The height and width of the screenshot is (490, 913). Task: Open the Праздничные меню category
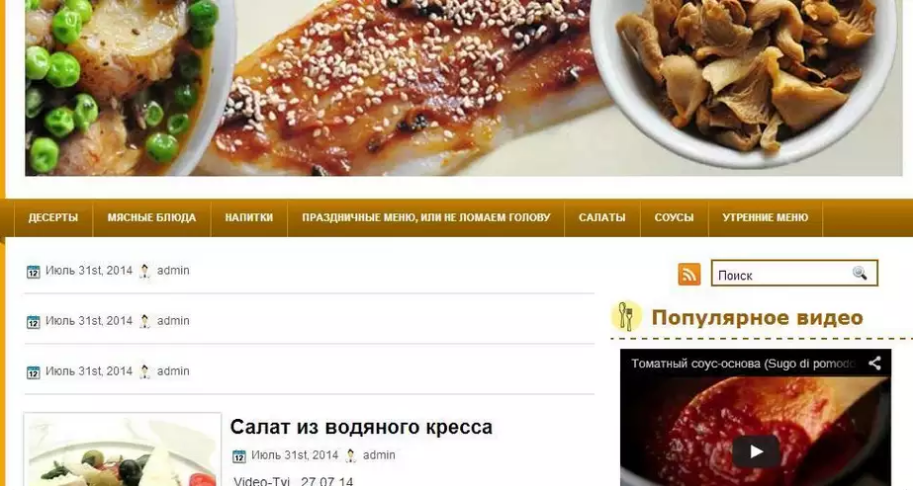coord(426,218)
